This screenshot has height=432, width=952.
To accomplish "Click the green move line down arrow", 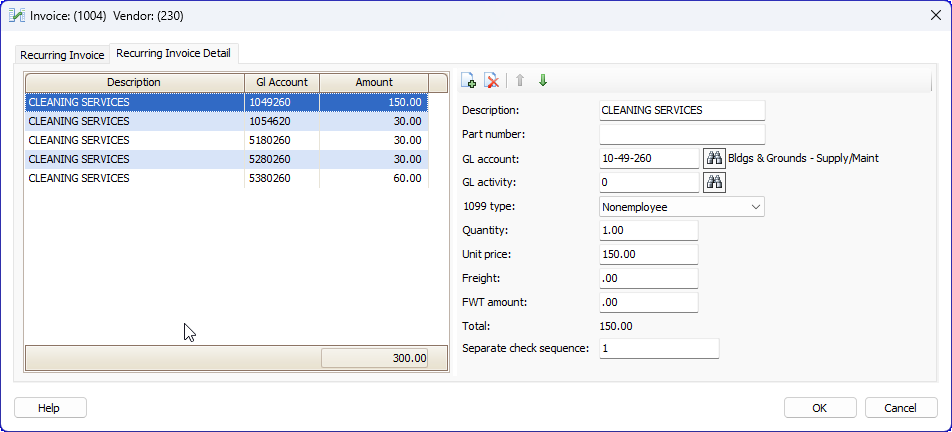I will point(543,81).
